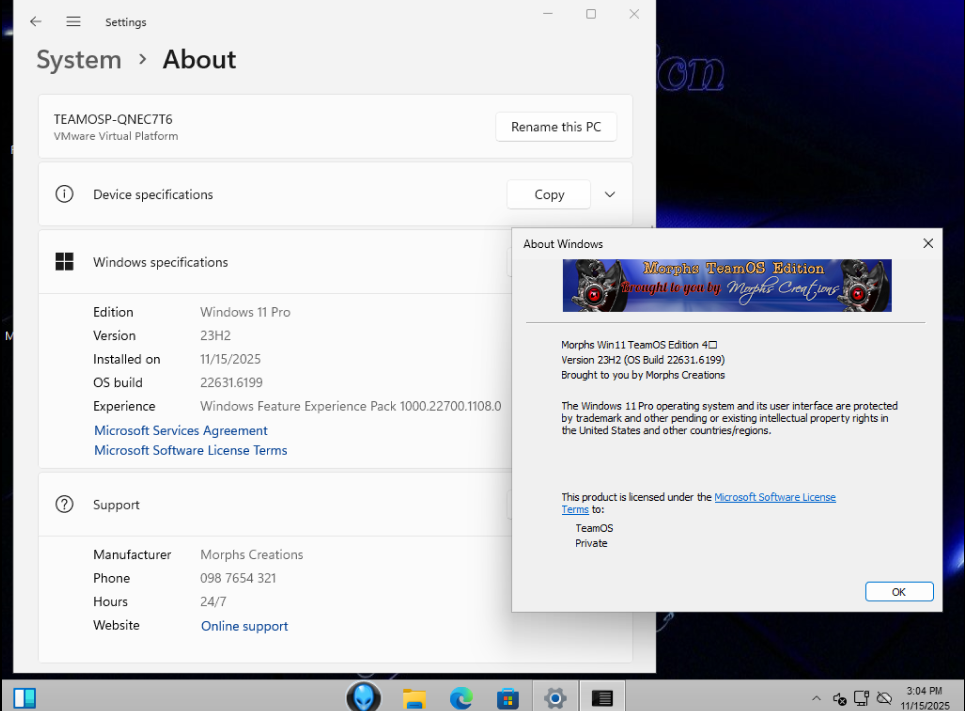This screenshot has width=965, height=711.
Task: Open the Microsoft Services Agreement link
Action: coord(181,430)
